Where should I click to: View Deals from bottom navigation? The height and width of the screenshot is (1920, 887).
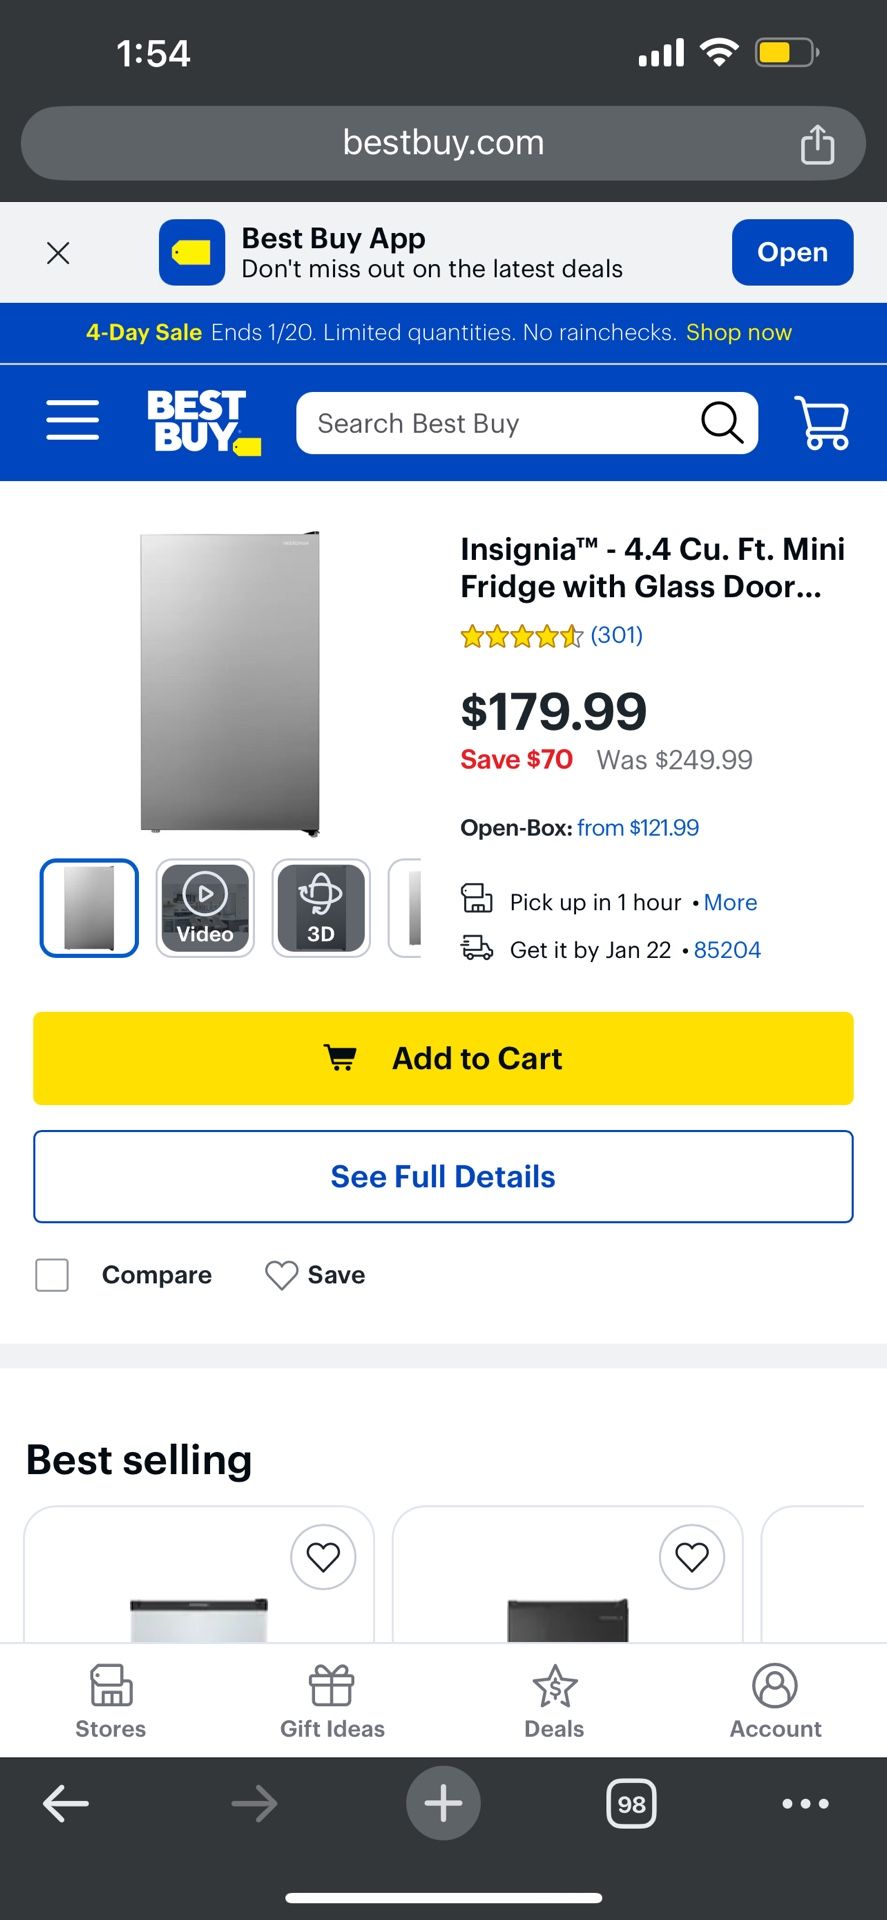coord(553,1700)
